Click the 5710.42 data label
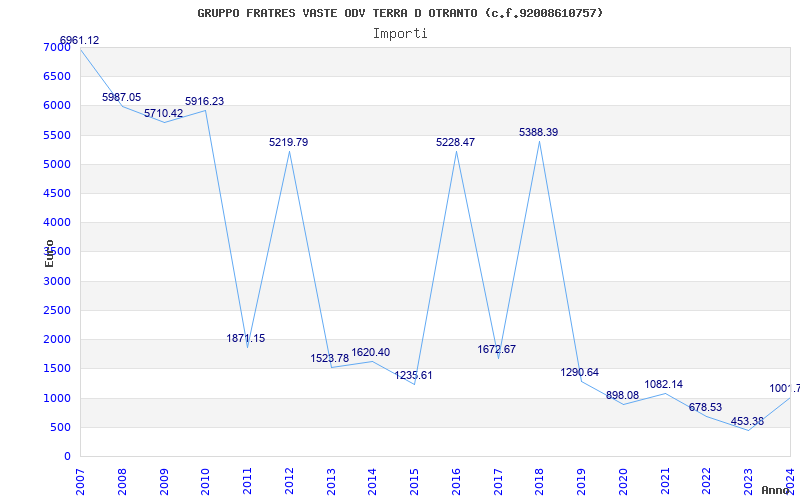Viewport: 800px width, 500px height. 163,113
